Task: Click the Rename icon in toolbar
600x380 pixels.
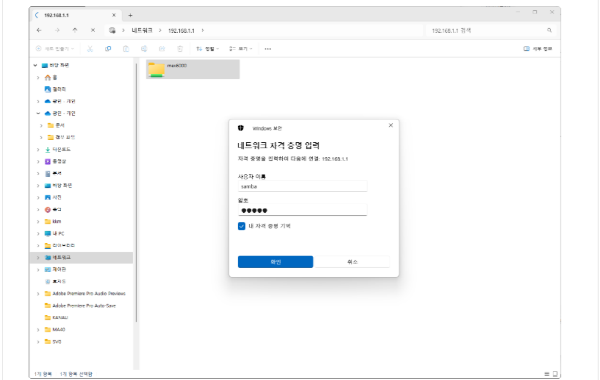Action: point(144,49)
